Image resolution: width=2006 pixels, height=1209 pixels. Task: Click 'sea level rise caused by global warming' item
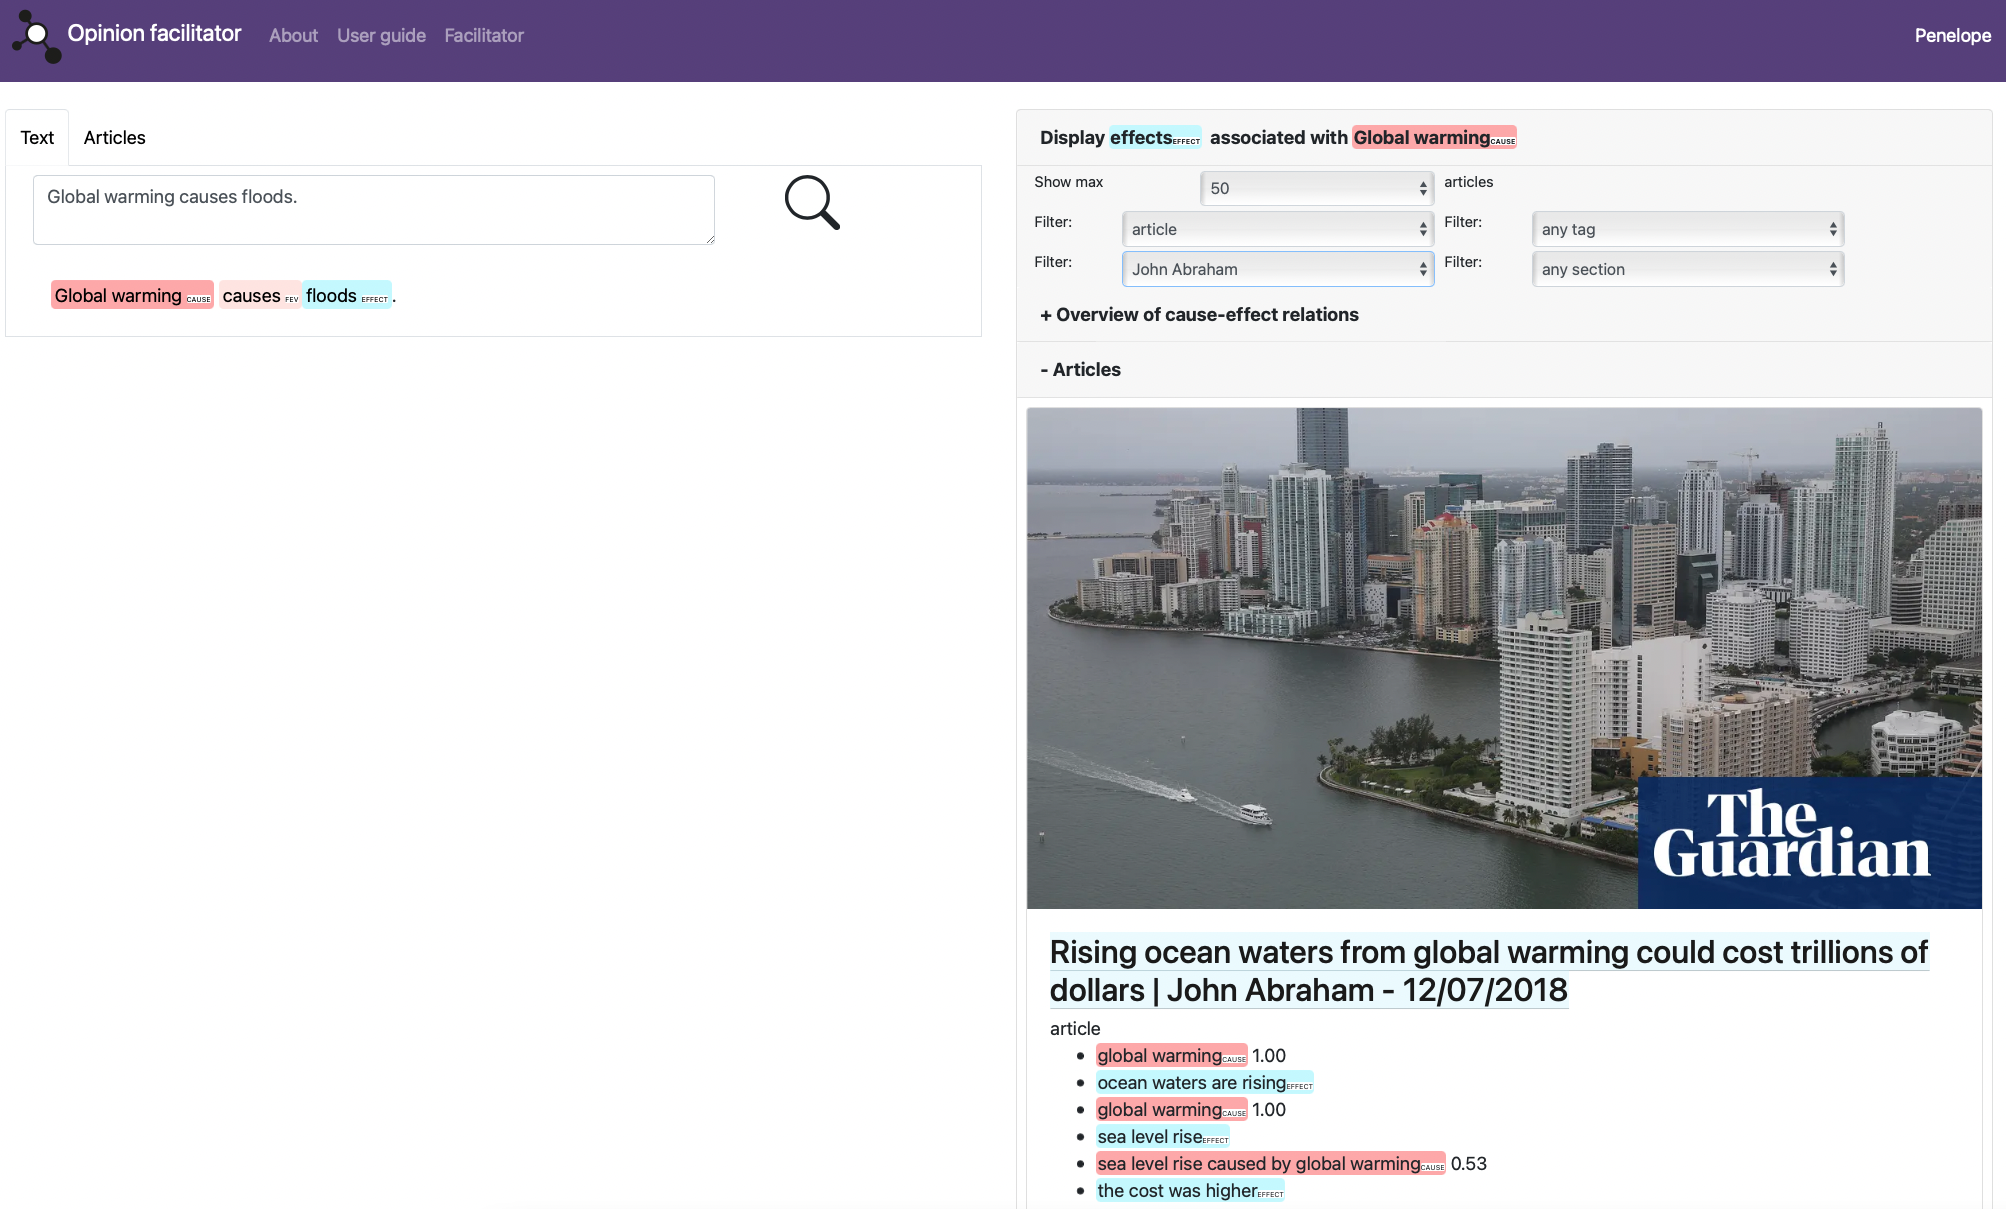(1270, 1164)
